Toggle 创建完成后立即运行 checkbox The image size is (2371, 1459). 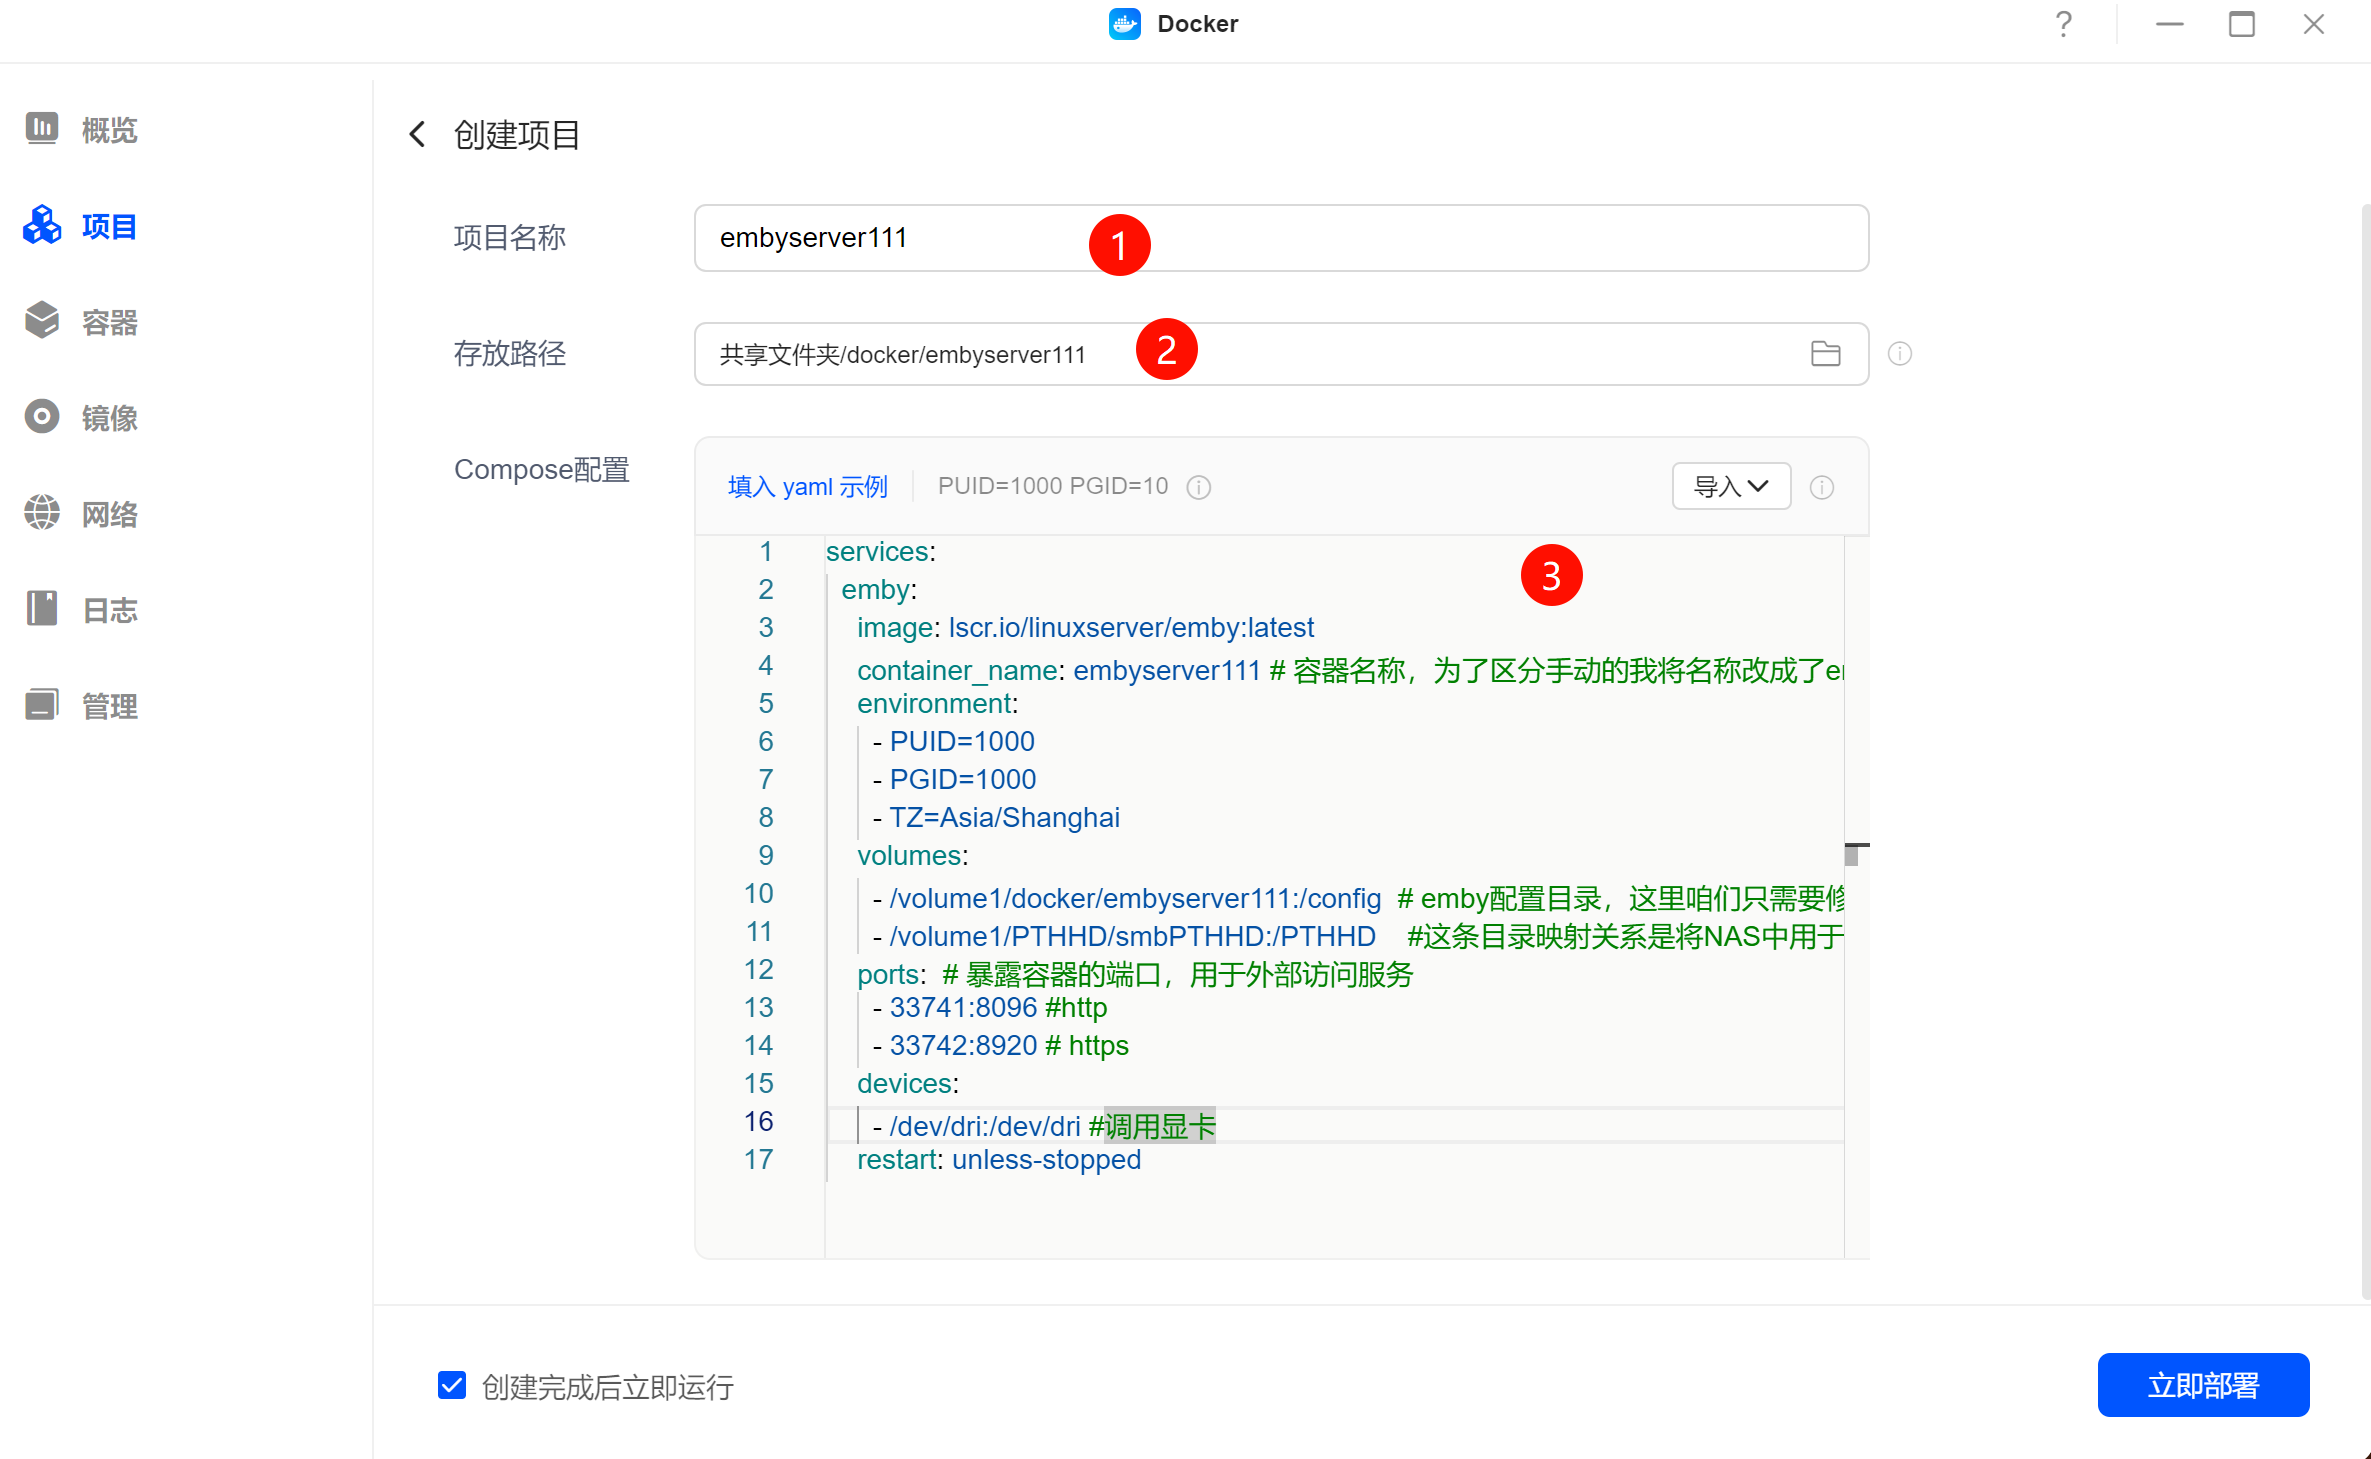pos(452,1385)
